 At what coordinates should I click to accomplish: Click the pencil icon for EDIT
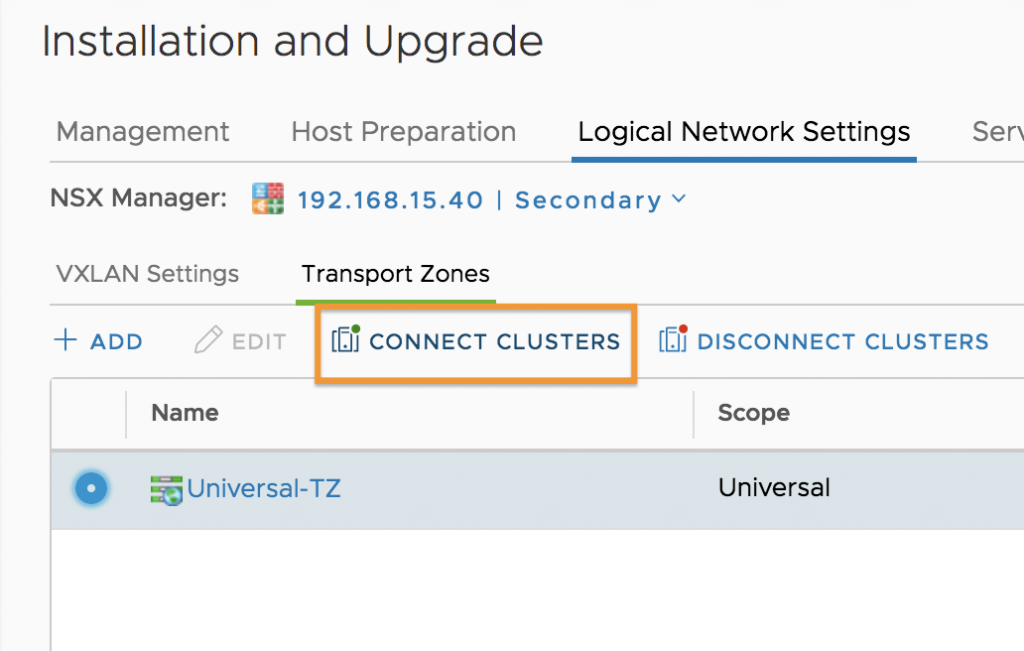point(208,340)
